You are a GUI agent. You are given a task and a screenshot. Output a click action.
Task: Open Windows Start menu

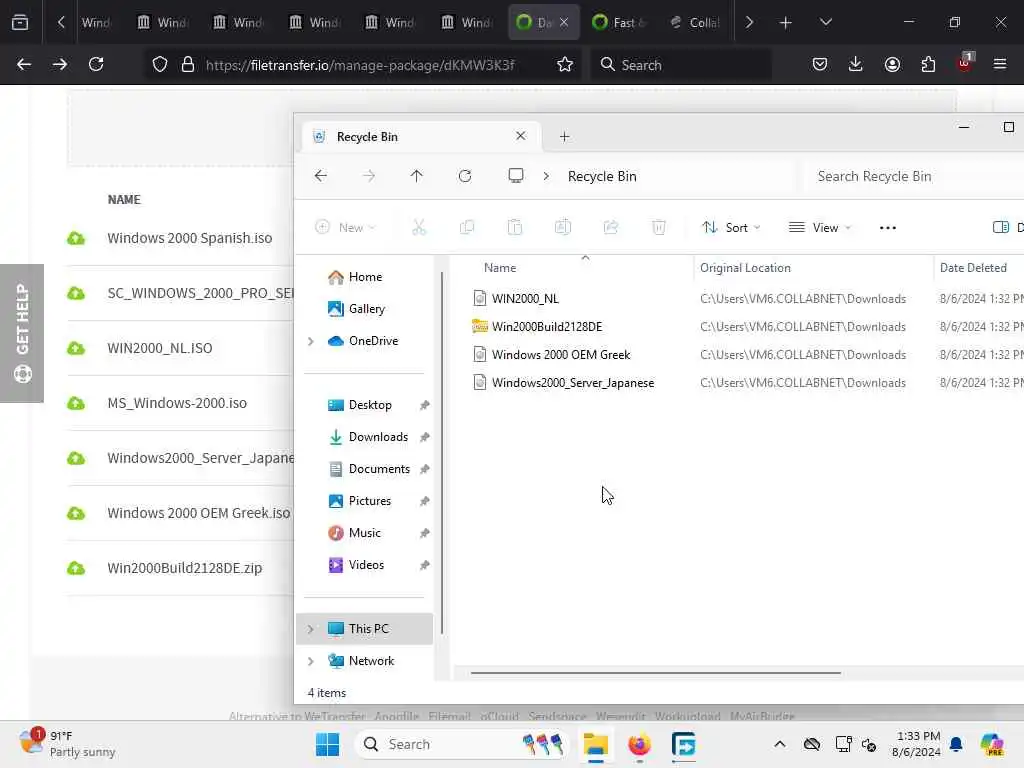(x=327, y=744)
